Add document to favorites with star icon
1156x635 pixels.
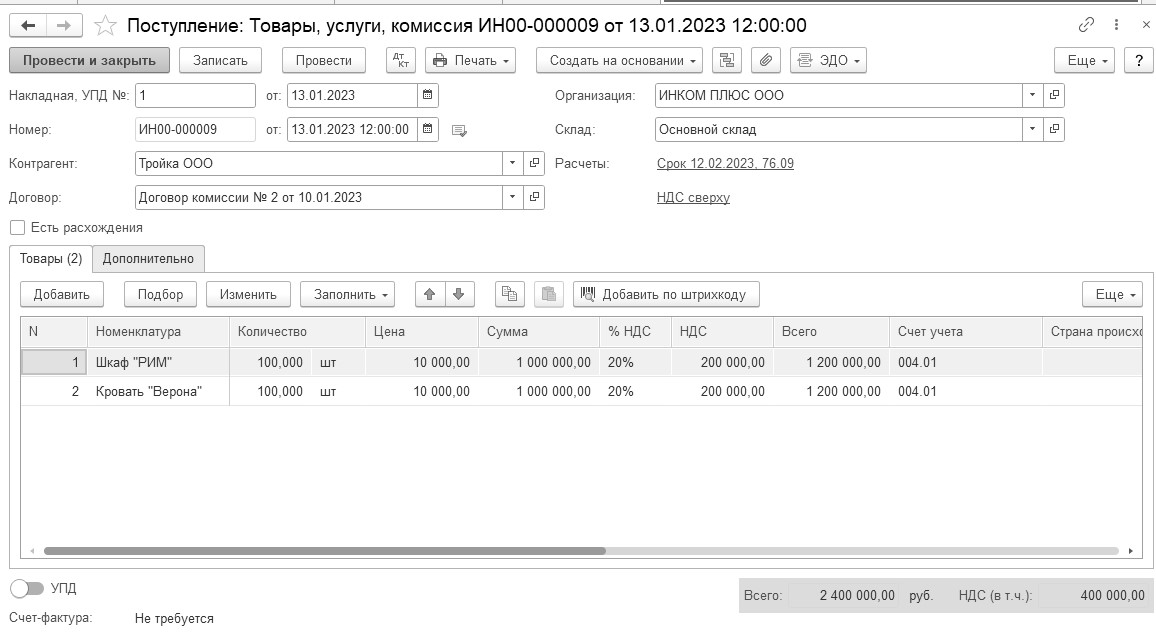point(105,26)
